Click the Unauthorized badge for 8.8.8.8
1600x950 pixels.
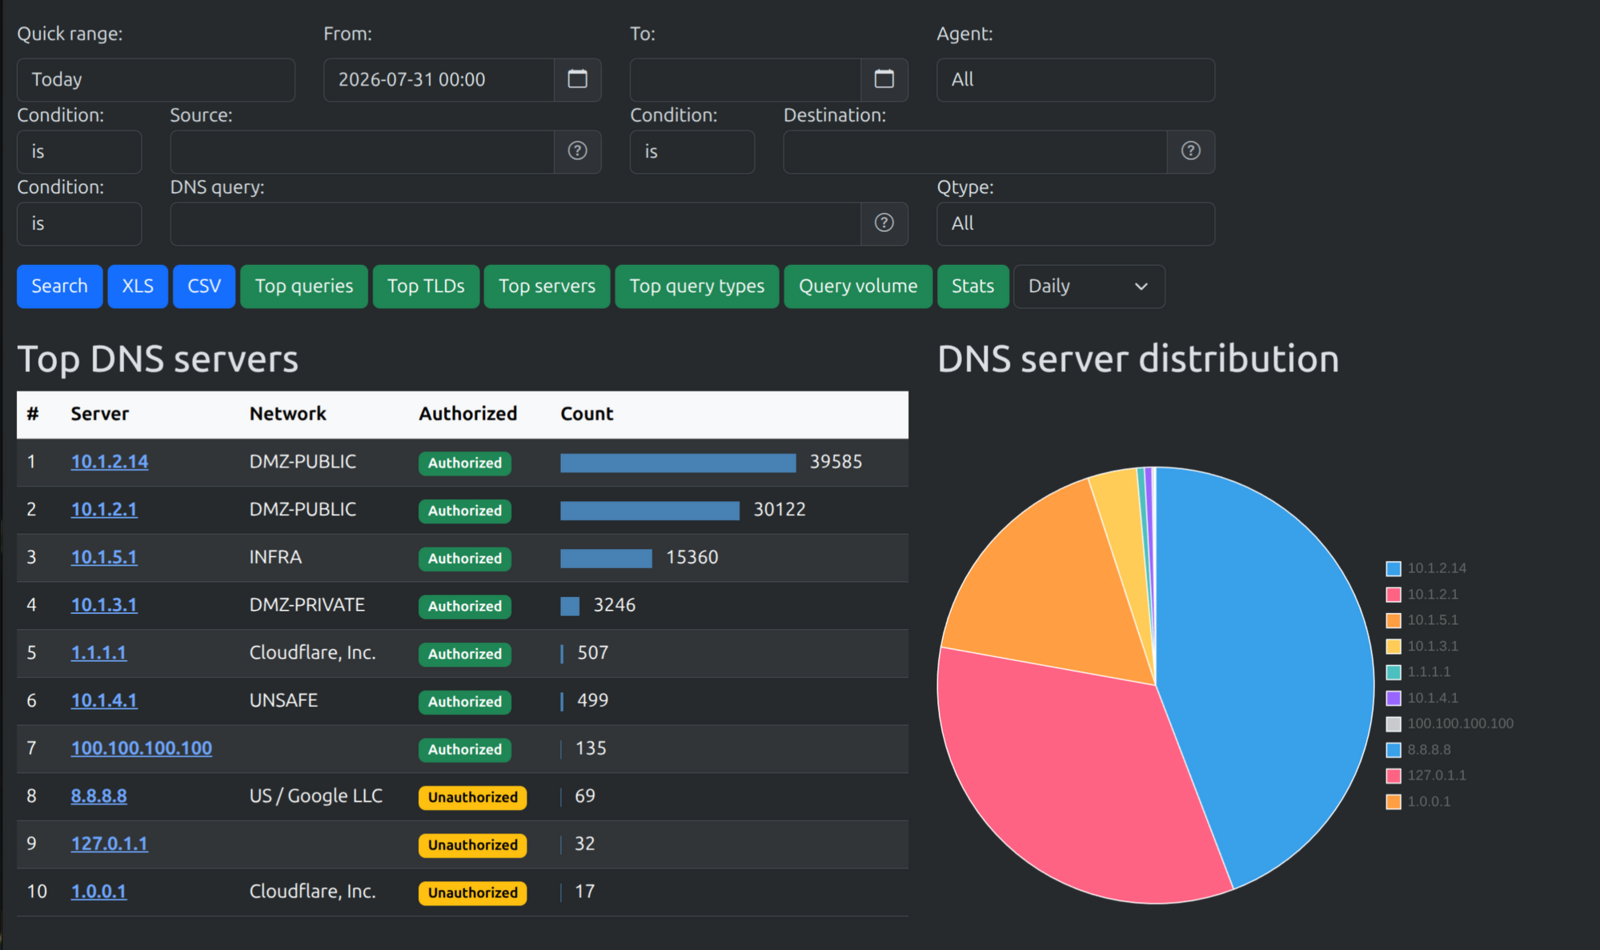[x=473, y=797]
